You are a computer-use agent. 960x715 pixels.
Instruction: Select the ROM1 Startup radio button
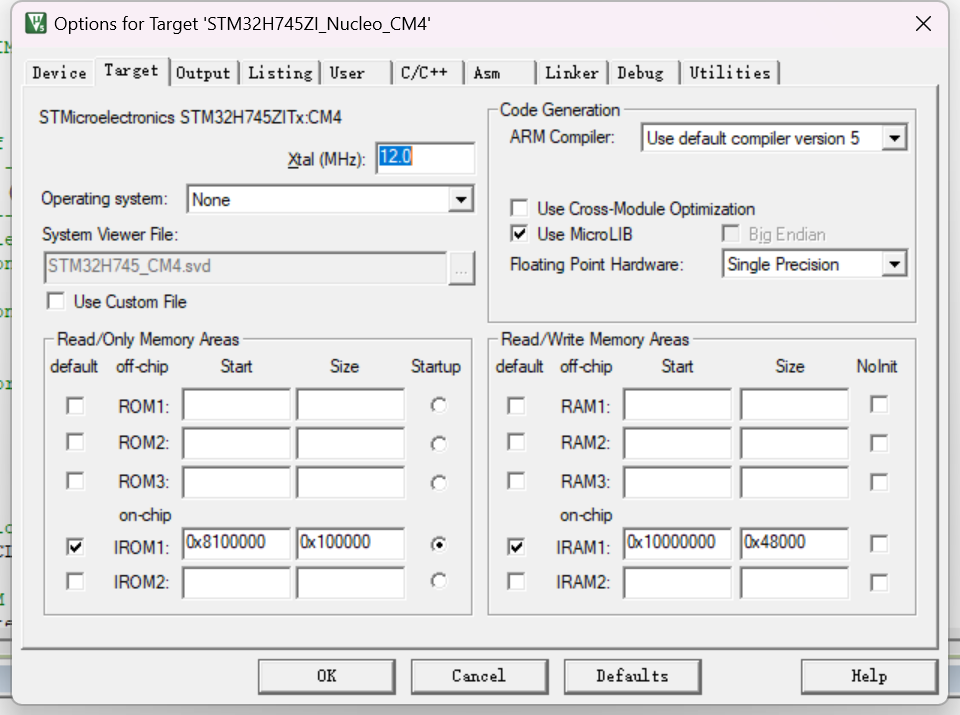(x=438, y=405)
